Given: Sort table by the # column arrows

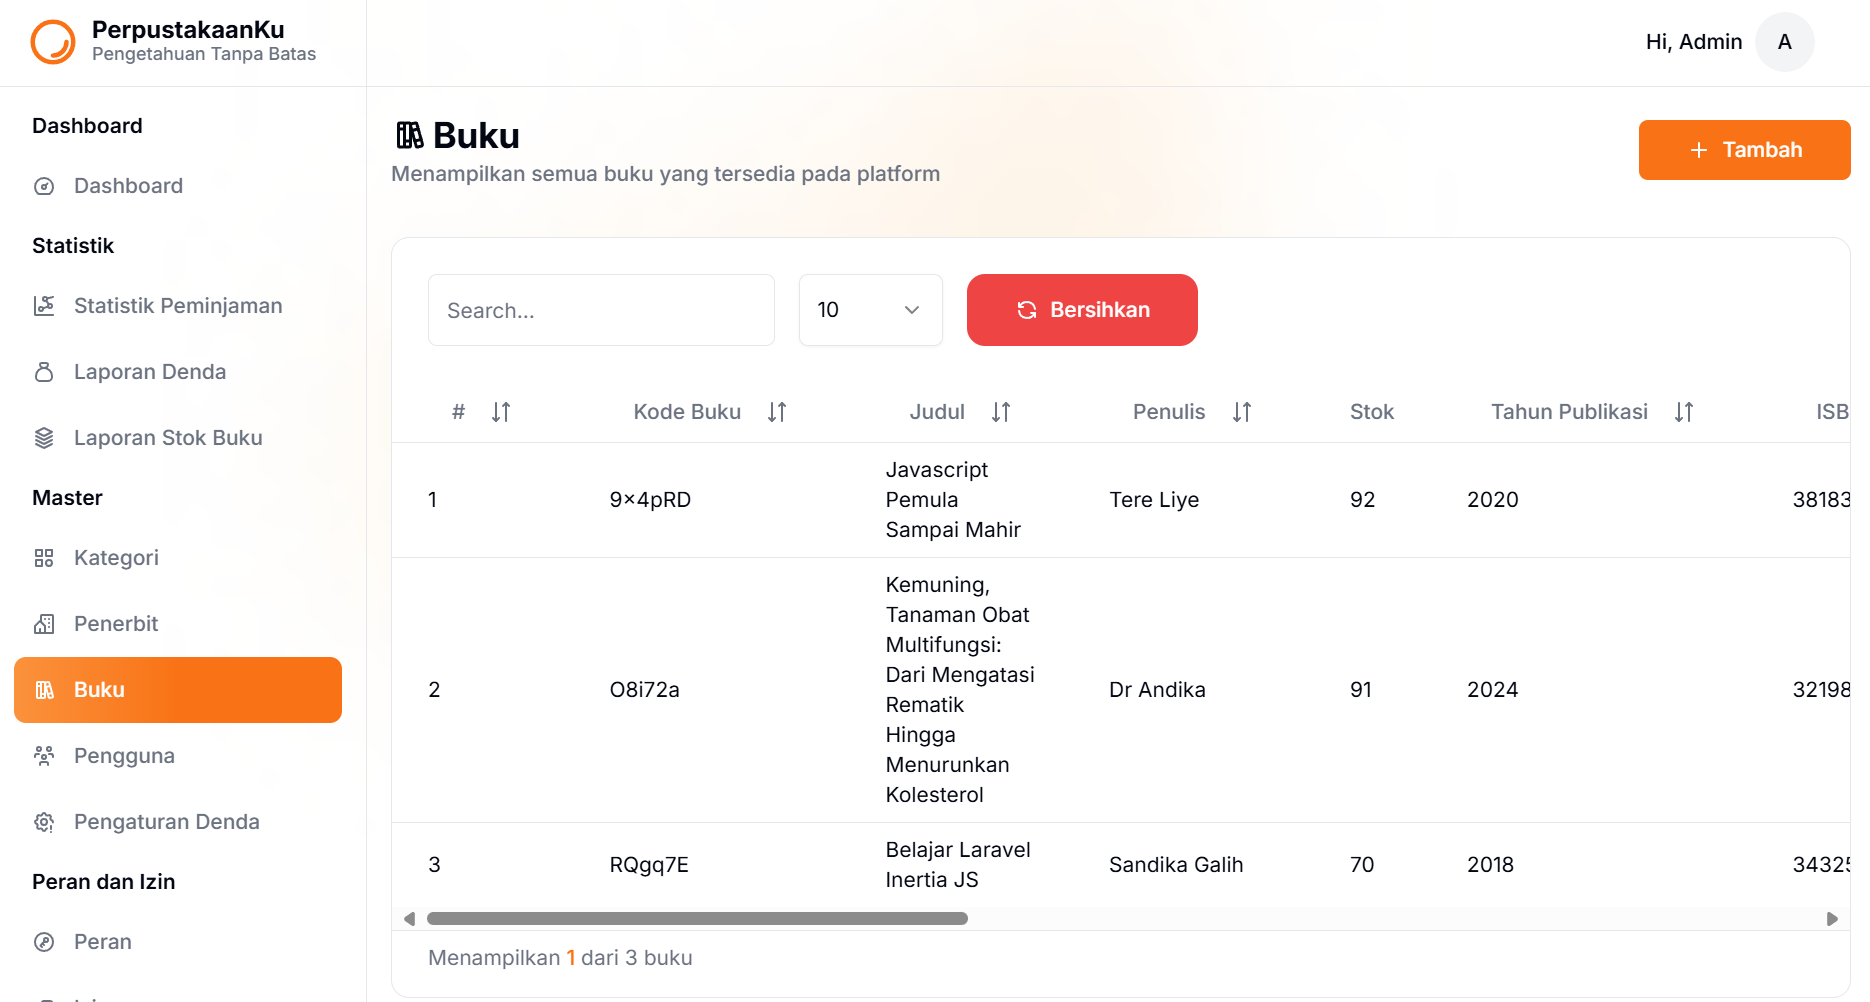Looking at the screenshot, I should point(501,412).
